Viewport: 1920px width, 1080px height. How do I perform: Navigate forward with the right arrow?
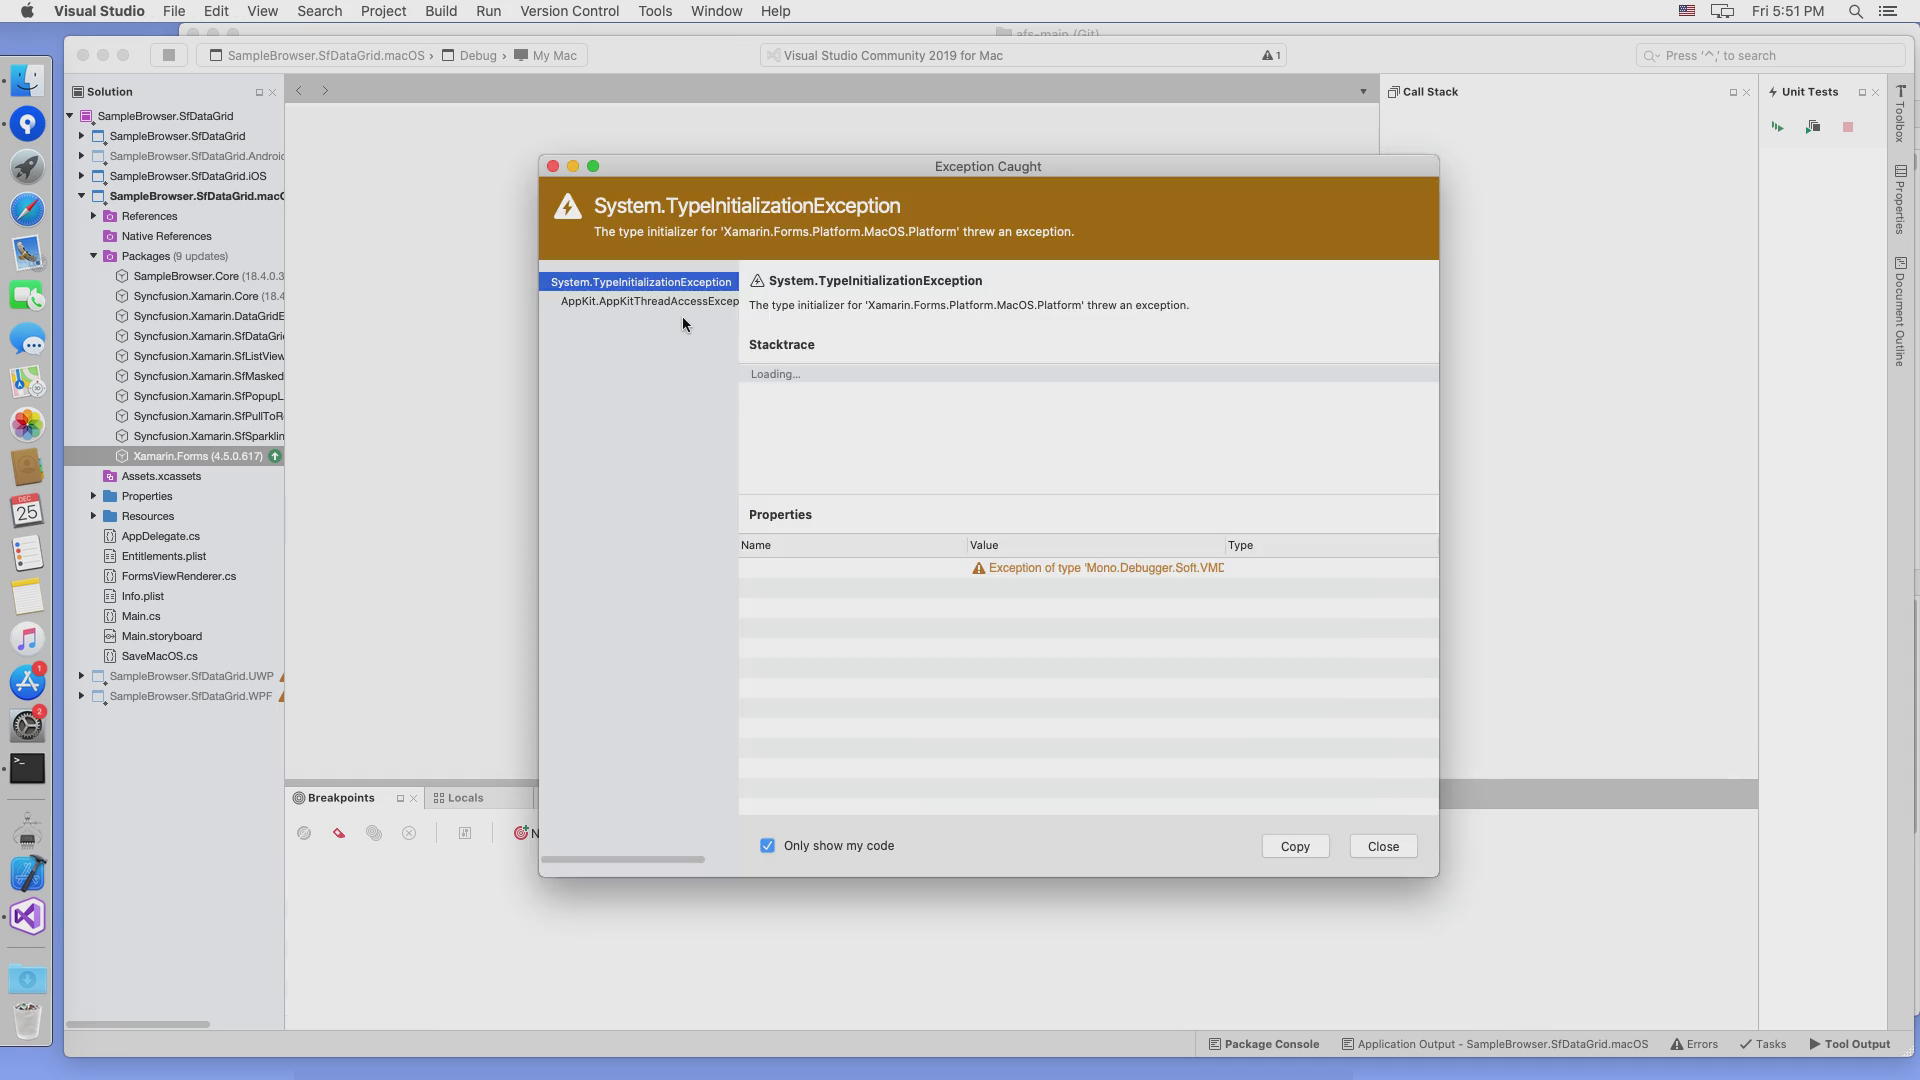pyautogui.click(x=325, y=91)
